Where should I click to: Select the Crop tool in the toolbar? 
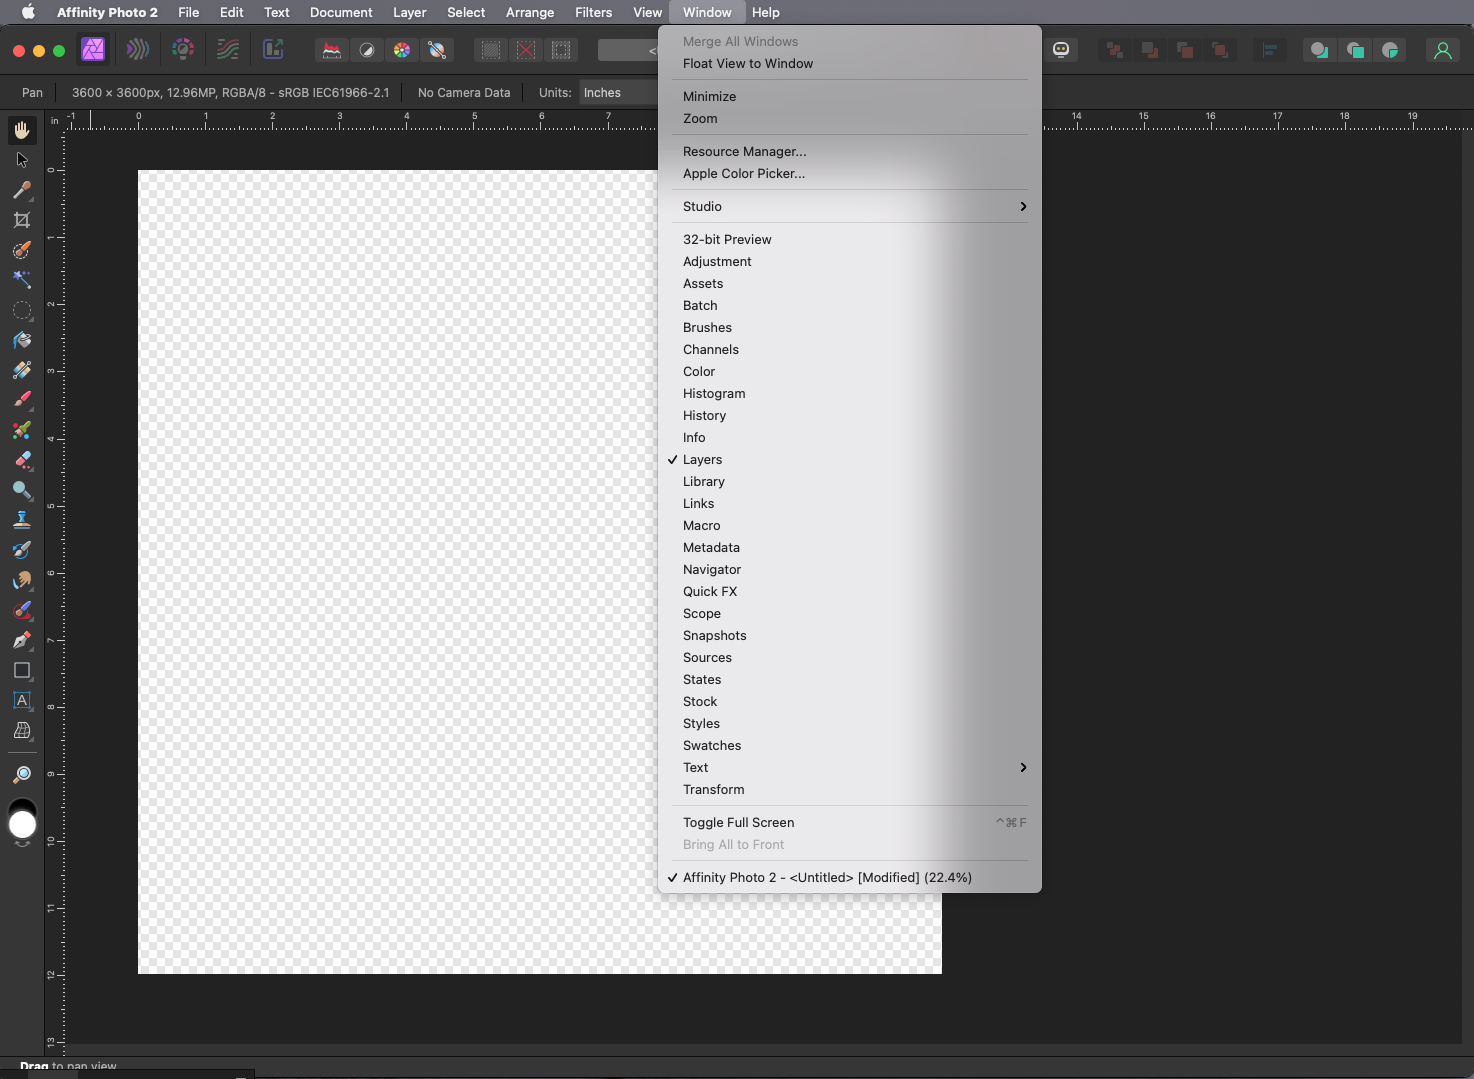click(22, 220)
